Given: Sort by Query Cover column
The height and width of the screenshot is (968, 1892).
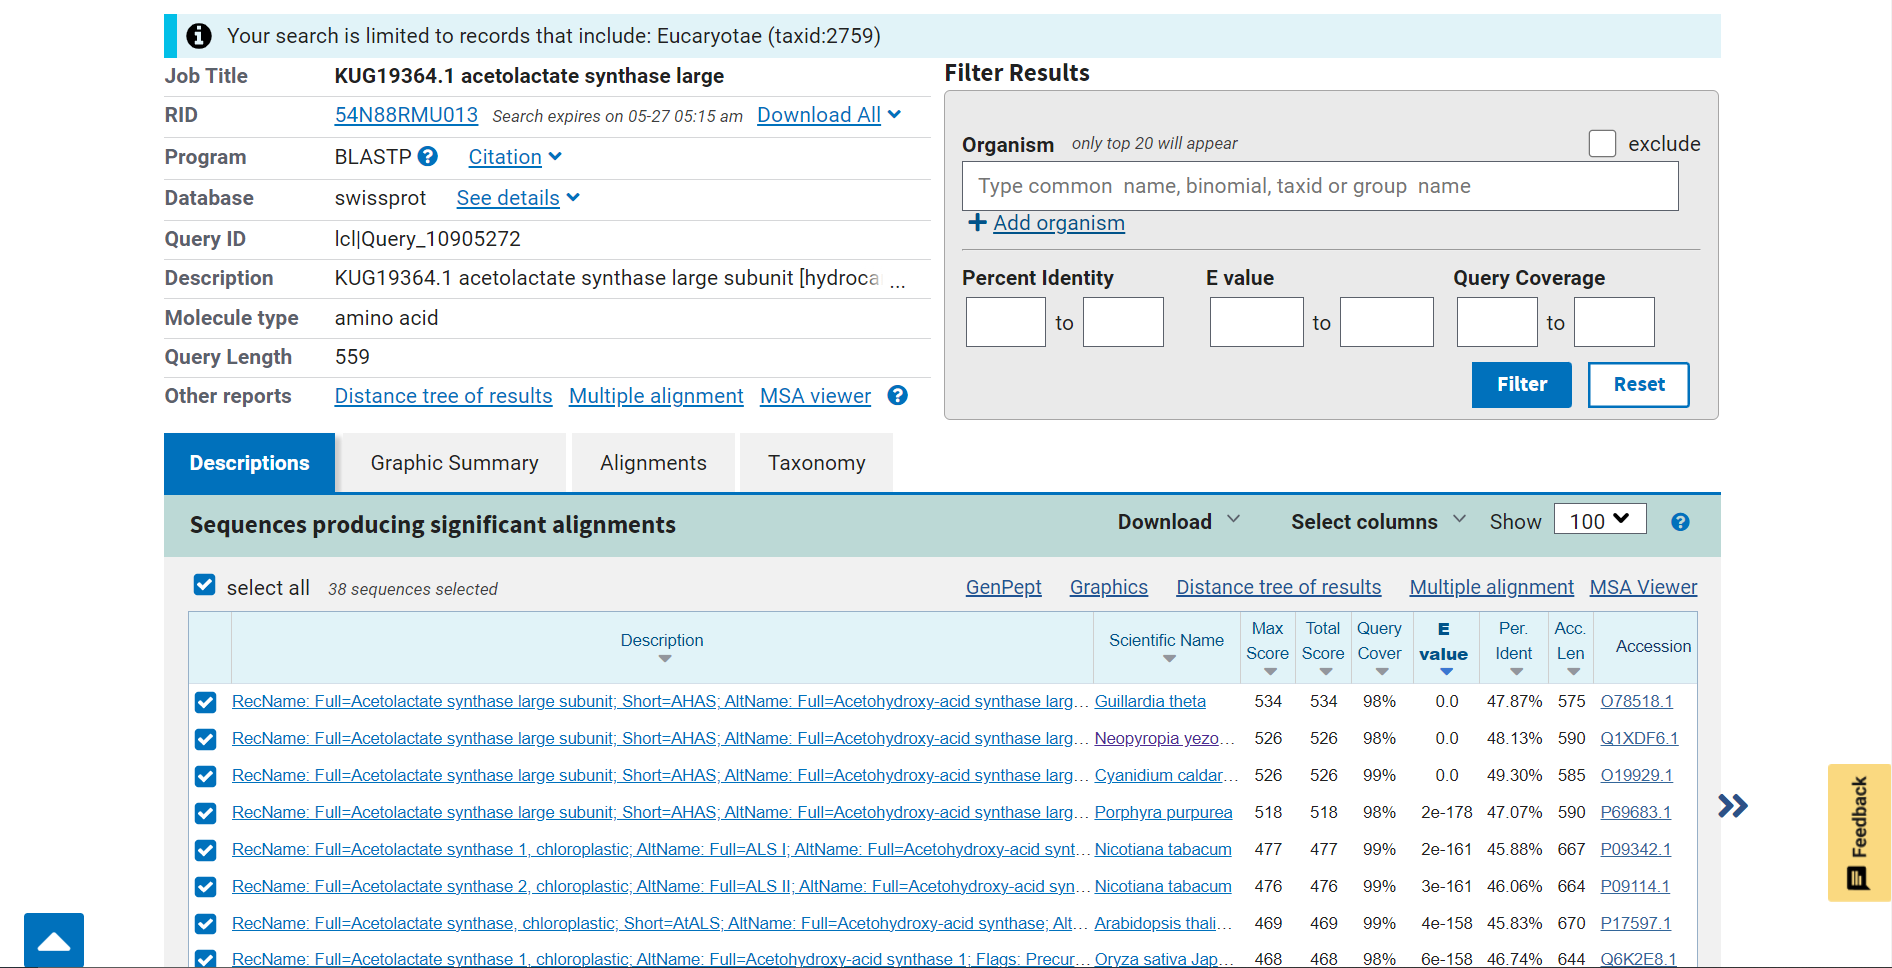Looking at the screenshot, I should coord(1382,672).
